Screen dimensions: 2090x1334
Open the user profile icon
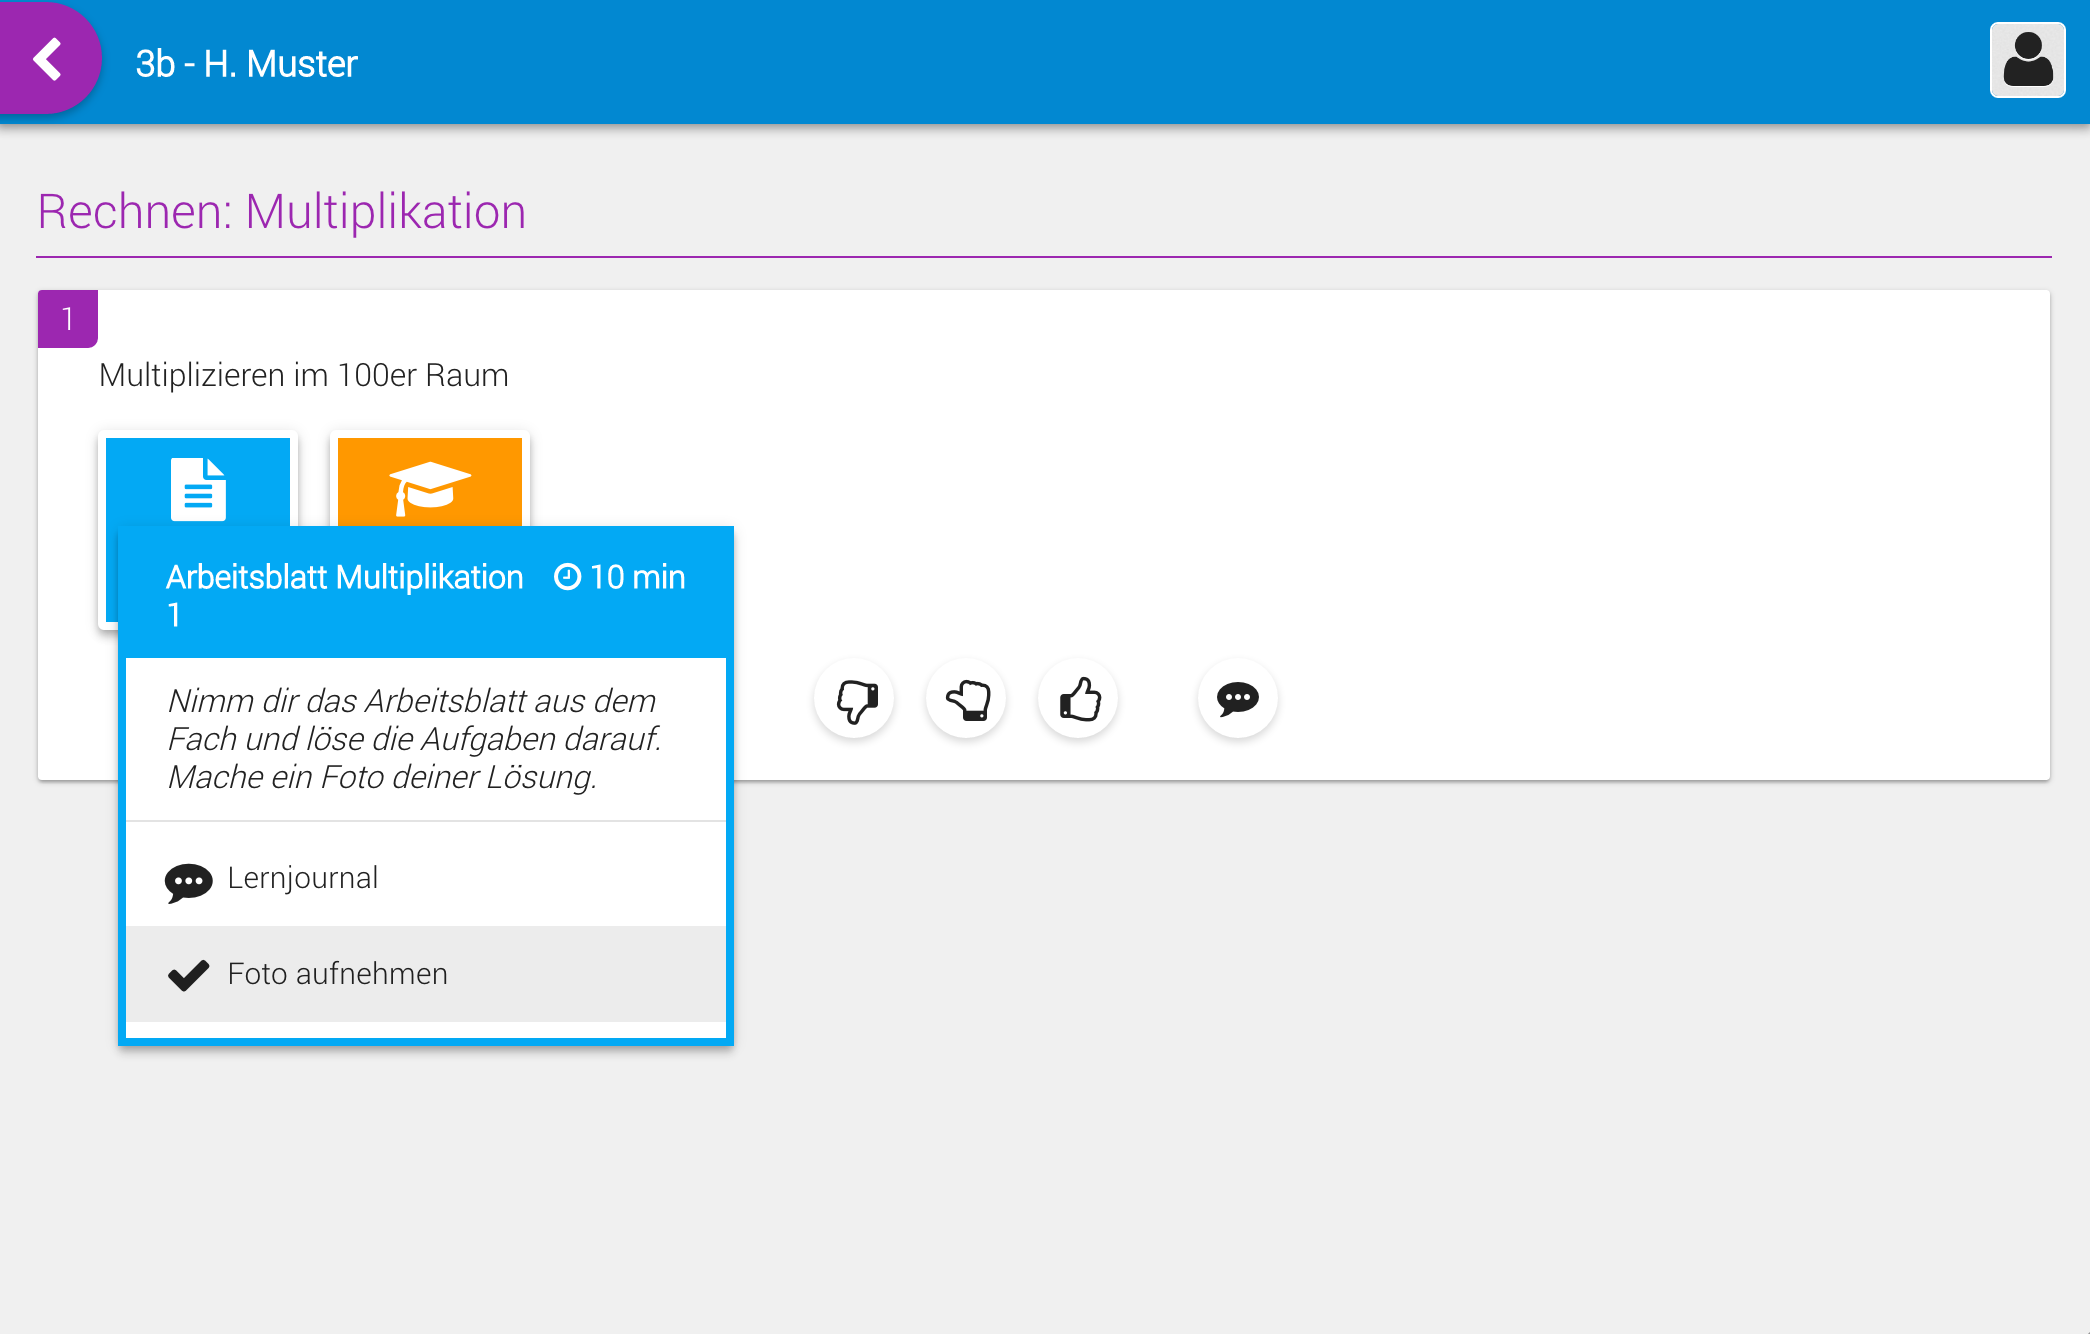2027,60
